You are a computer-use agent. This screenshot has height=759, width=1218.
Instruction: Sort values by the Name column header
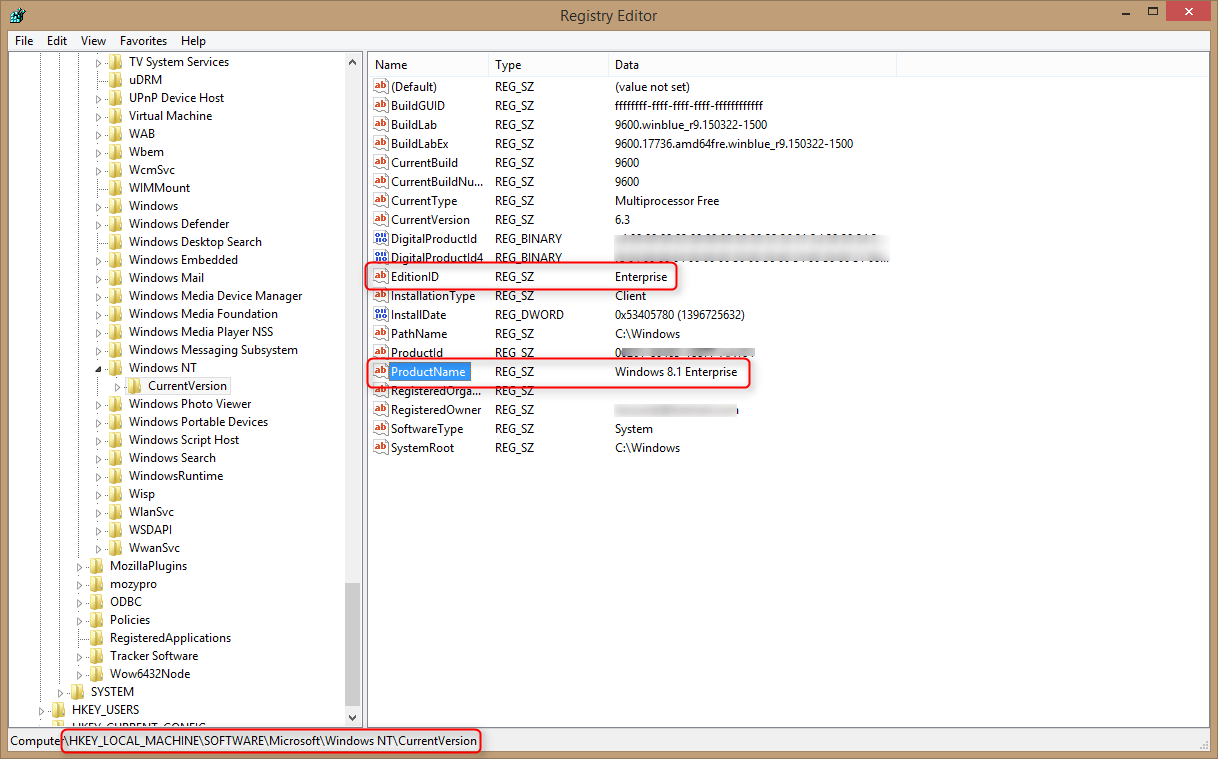point(429,65)
